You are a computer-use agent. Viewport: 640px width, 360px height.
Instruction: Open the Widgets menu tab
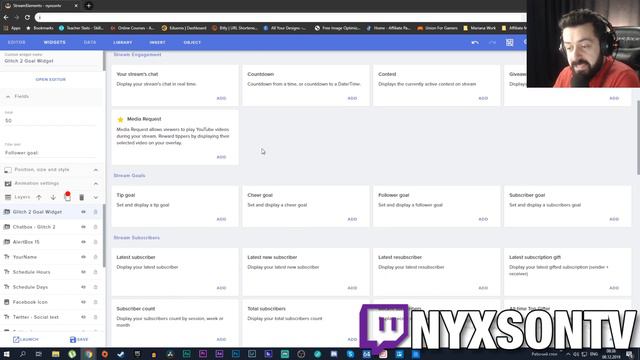point(55,42)
